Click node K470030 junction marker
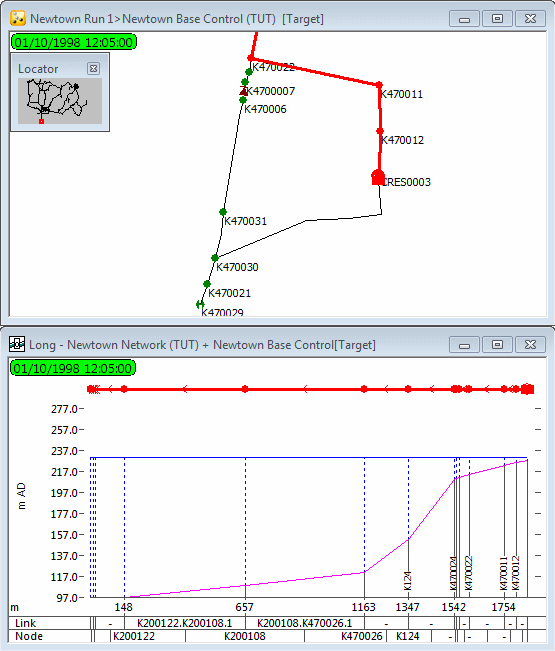 pos(215,258)
